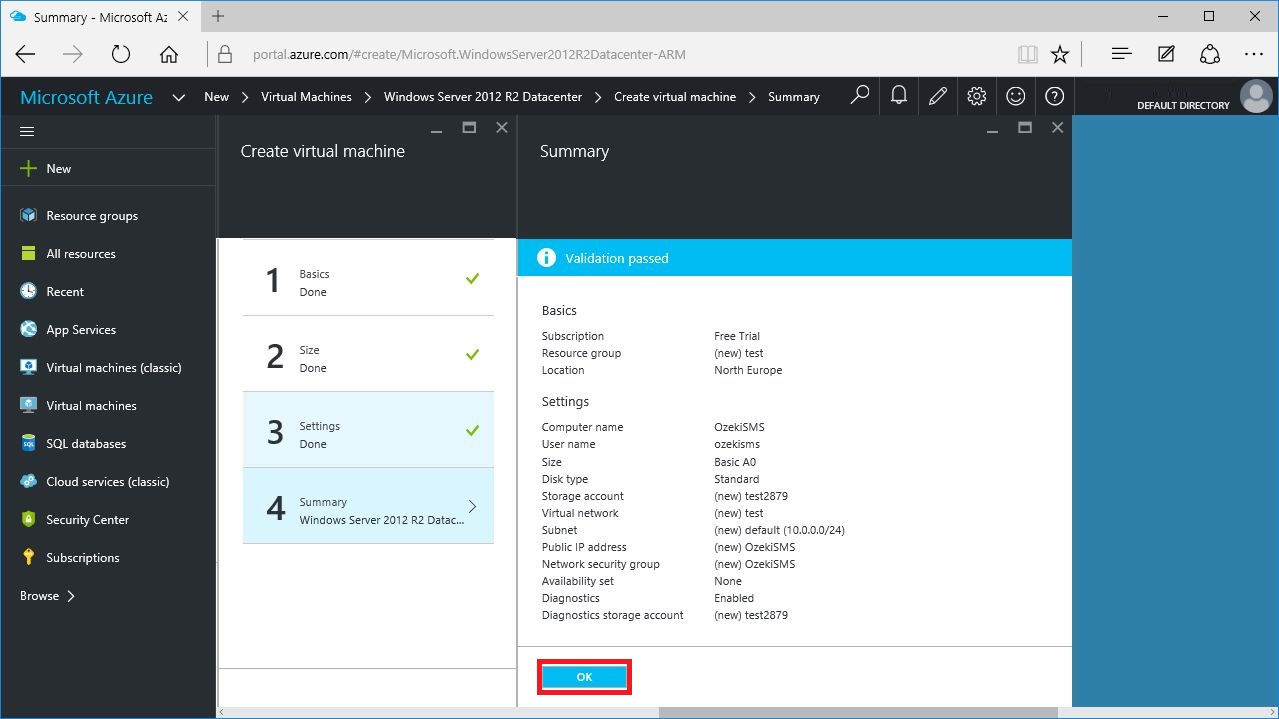Add page to favorites star icon

tap(1060, 54)
